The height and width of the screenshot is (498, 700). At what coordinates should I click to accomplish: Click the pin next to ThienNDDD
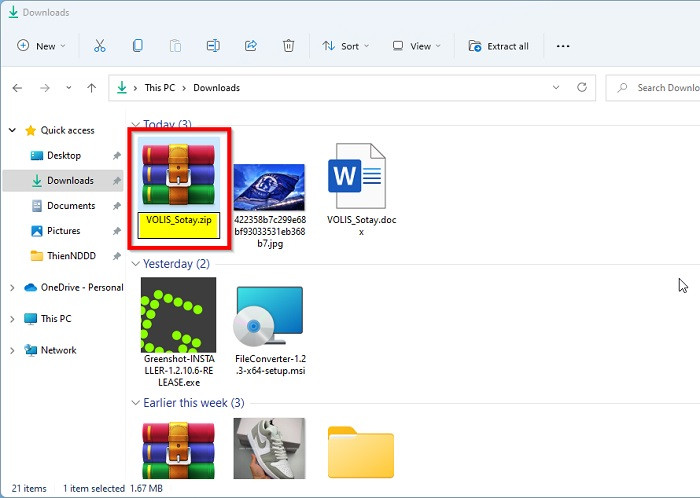[117, 256]
